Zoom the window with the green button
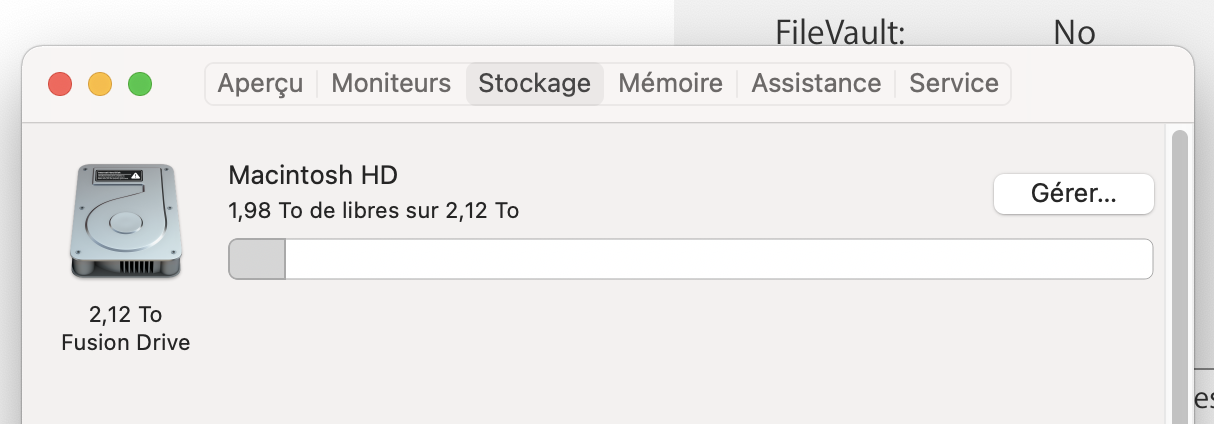The width and height of the screenshot is (1214, 424). pyautogui.click(x=140, y=84)
